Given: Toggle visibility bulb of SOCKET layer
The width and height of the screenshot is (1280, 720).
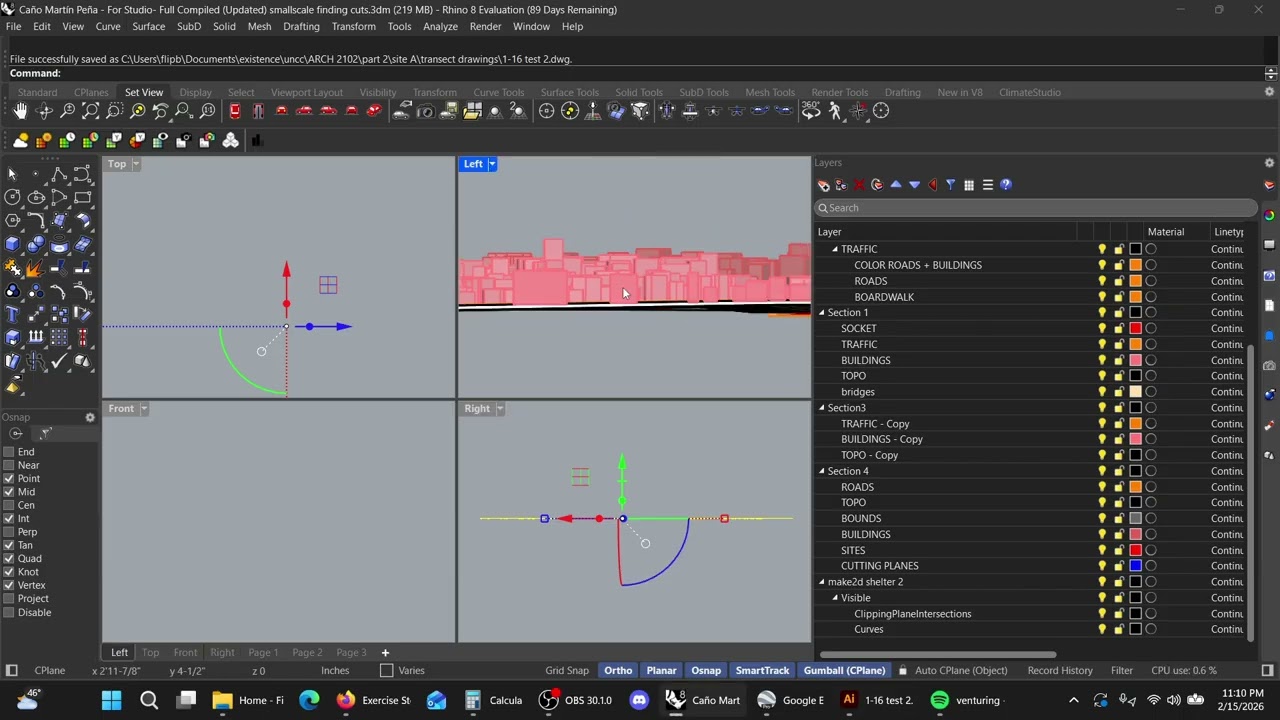Looking at the screenshot, I should [x=1102, y=328].
